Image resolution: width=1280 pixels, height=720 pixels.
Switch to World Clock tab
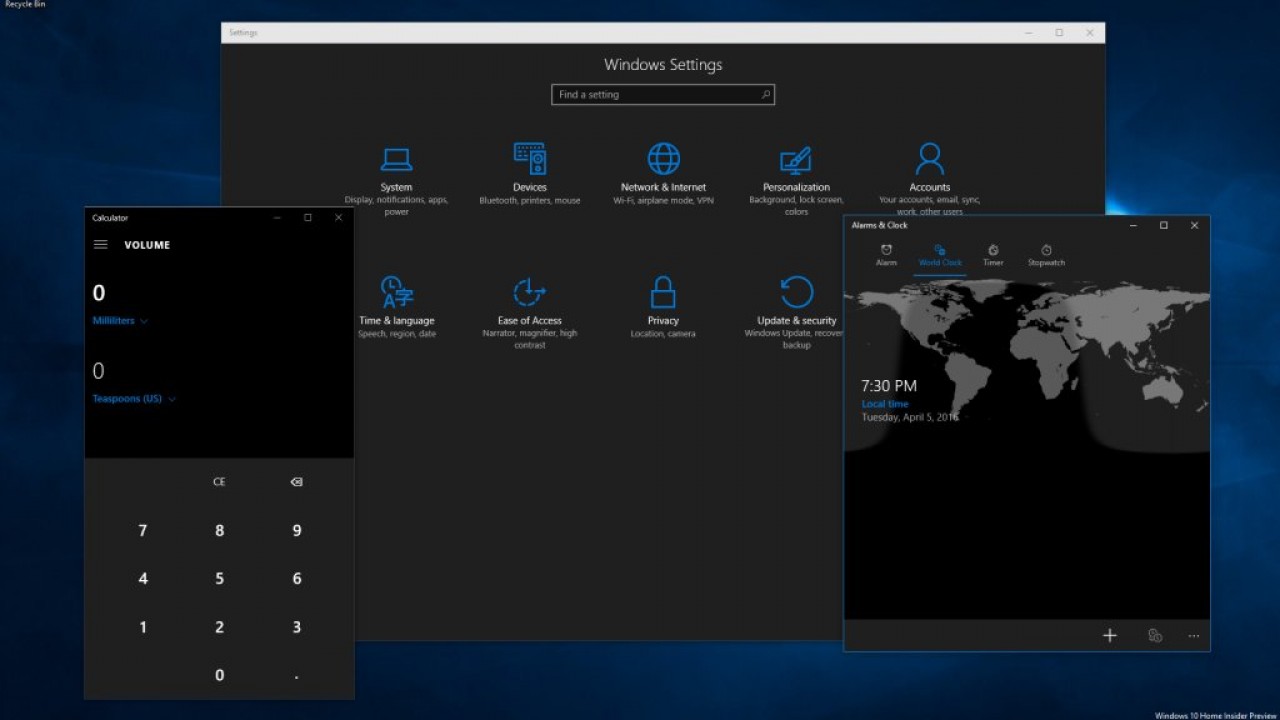click(940, 255)
